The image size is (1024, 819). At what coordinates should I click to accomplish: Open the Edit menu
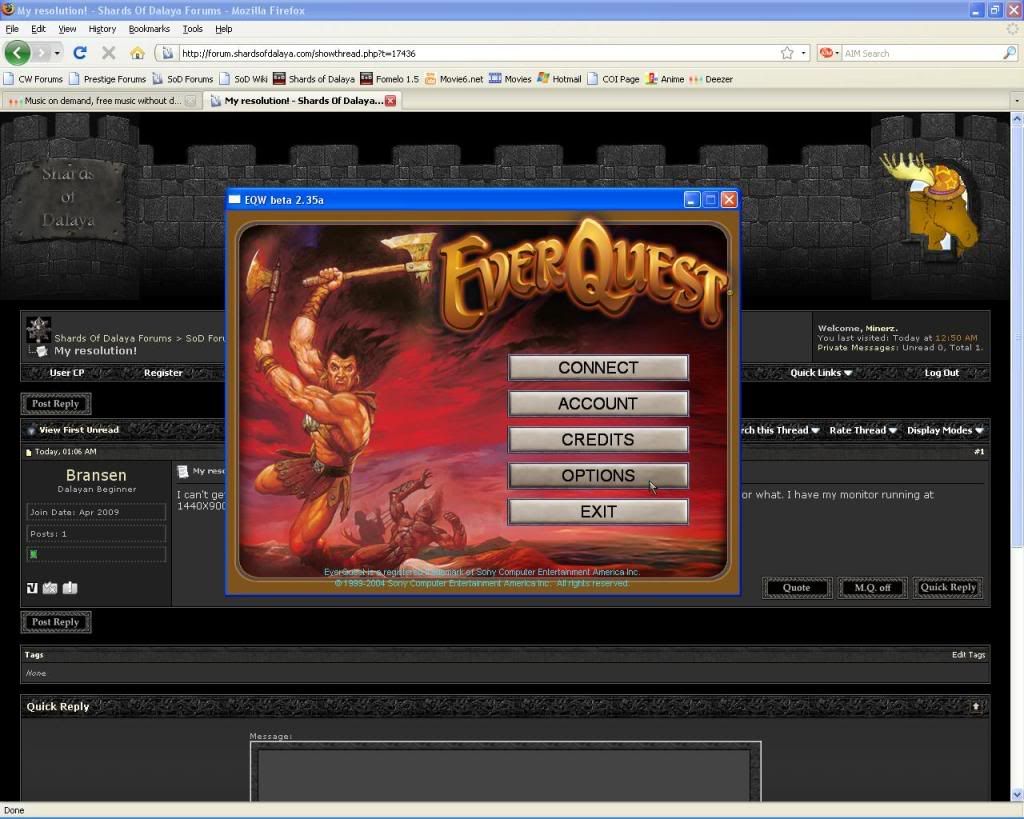pos(39,29)
